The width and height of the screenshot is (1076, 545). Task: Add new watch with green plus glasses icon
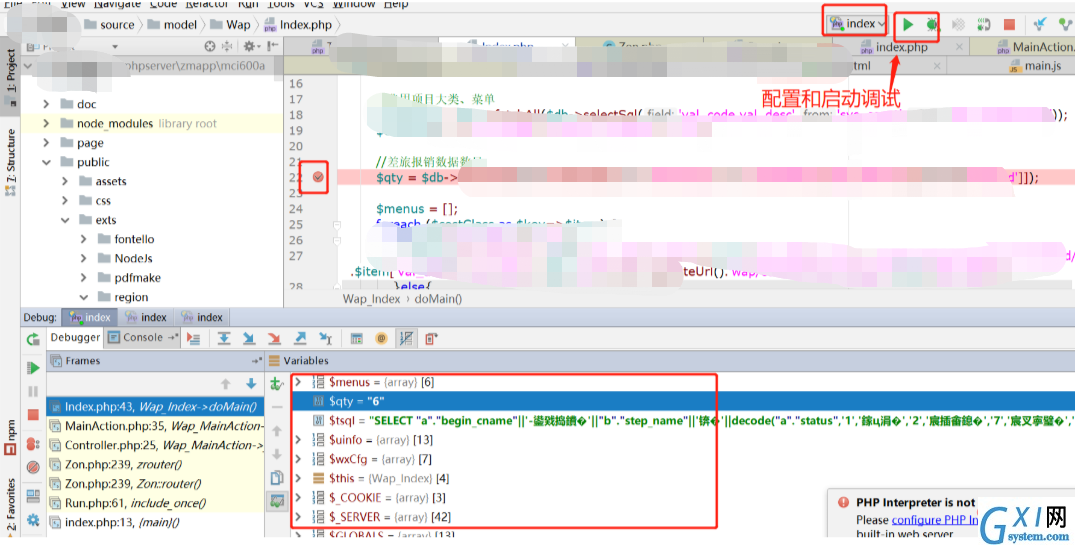(x=277, y=384)
